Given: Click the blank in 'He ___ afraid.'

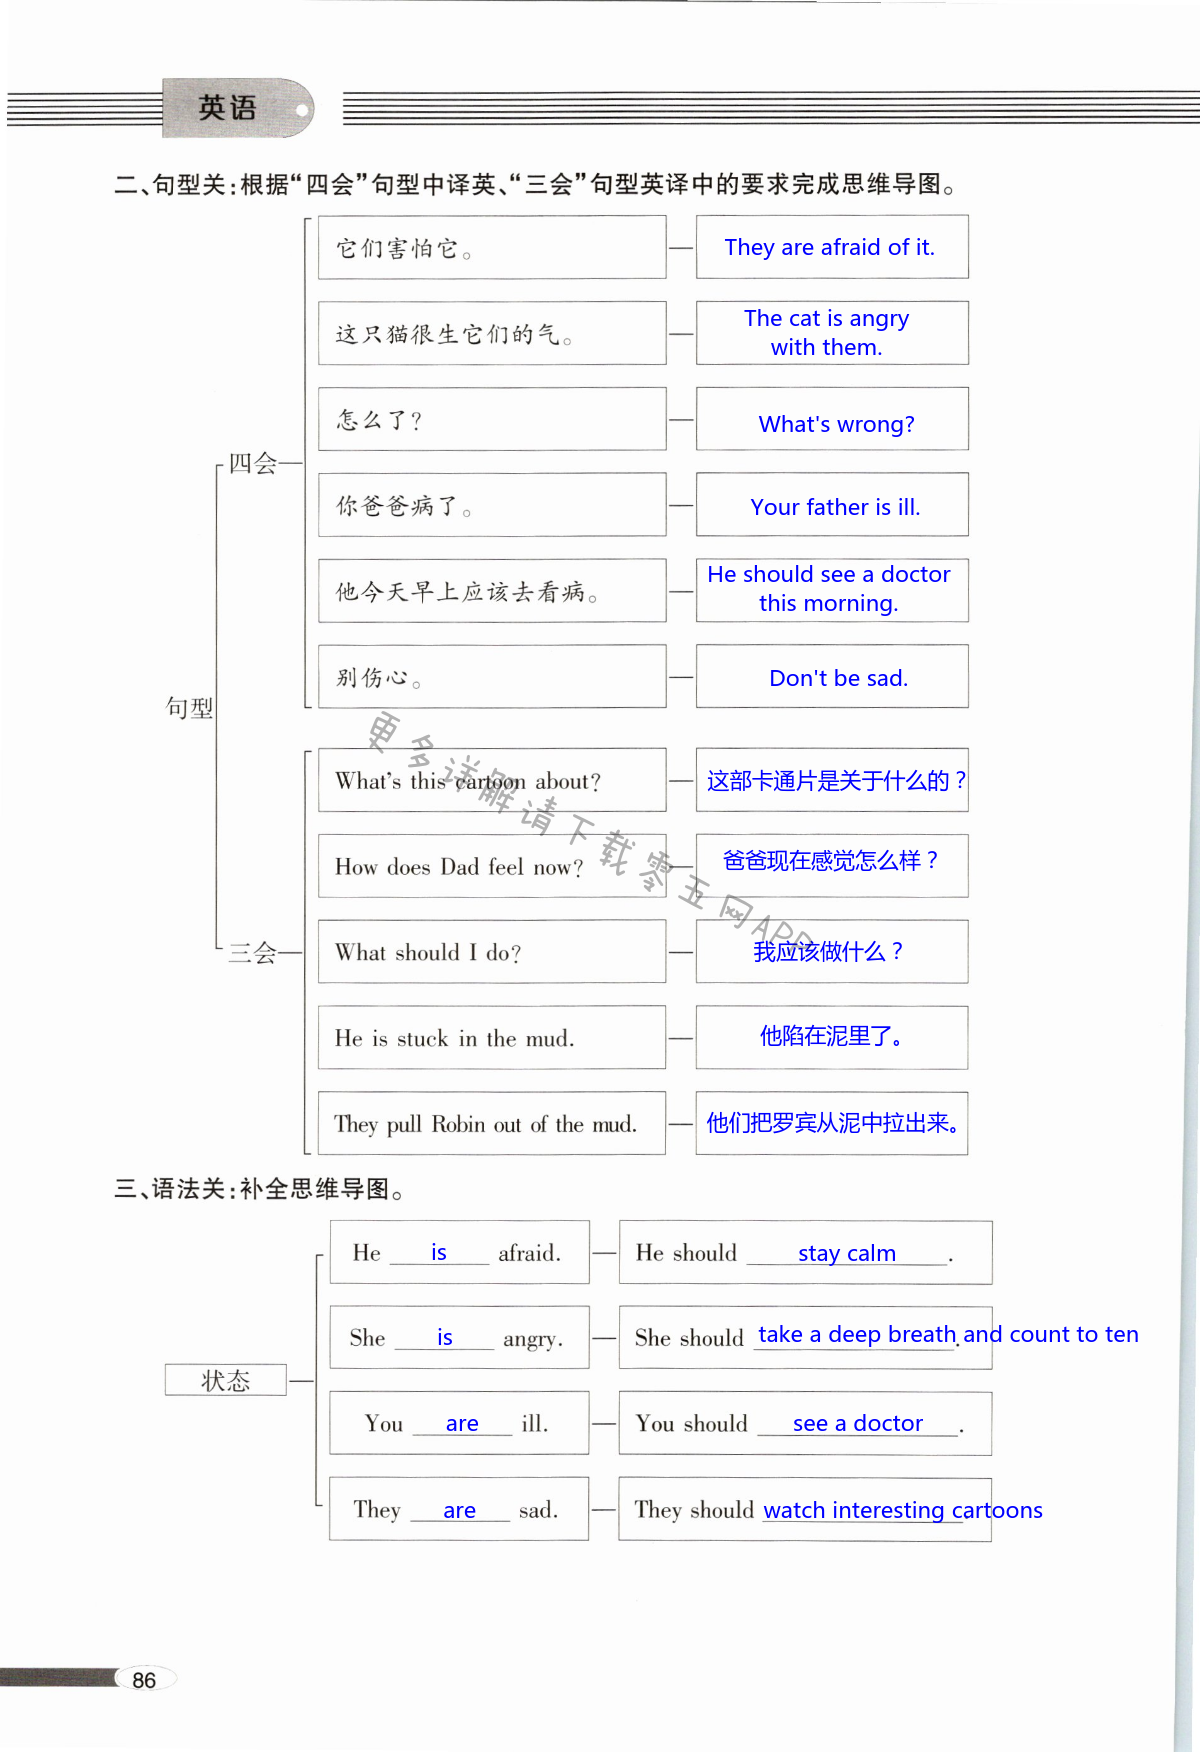Looking at the screenshot, I should pos(439,1253).
